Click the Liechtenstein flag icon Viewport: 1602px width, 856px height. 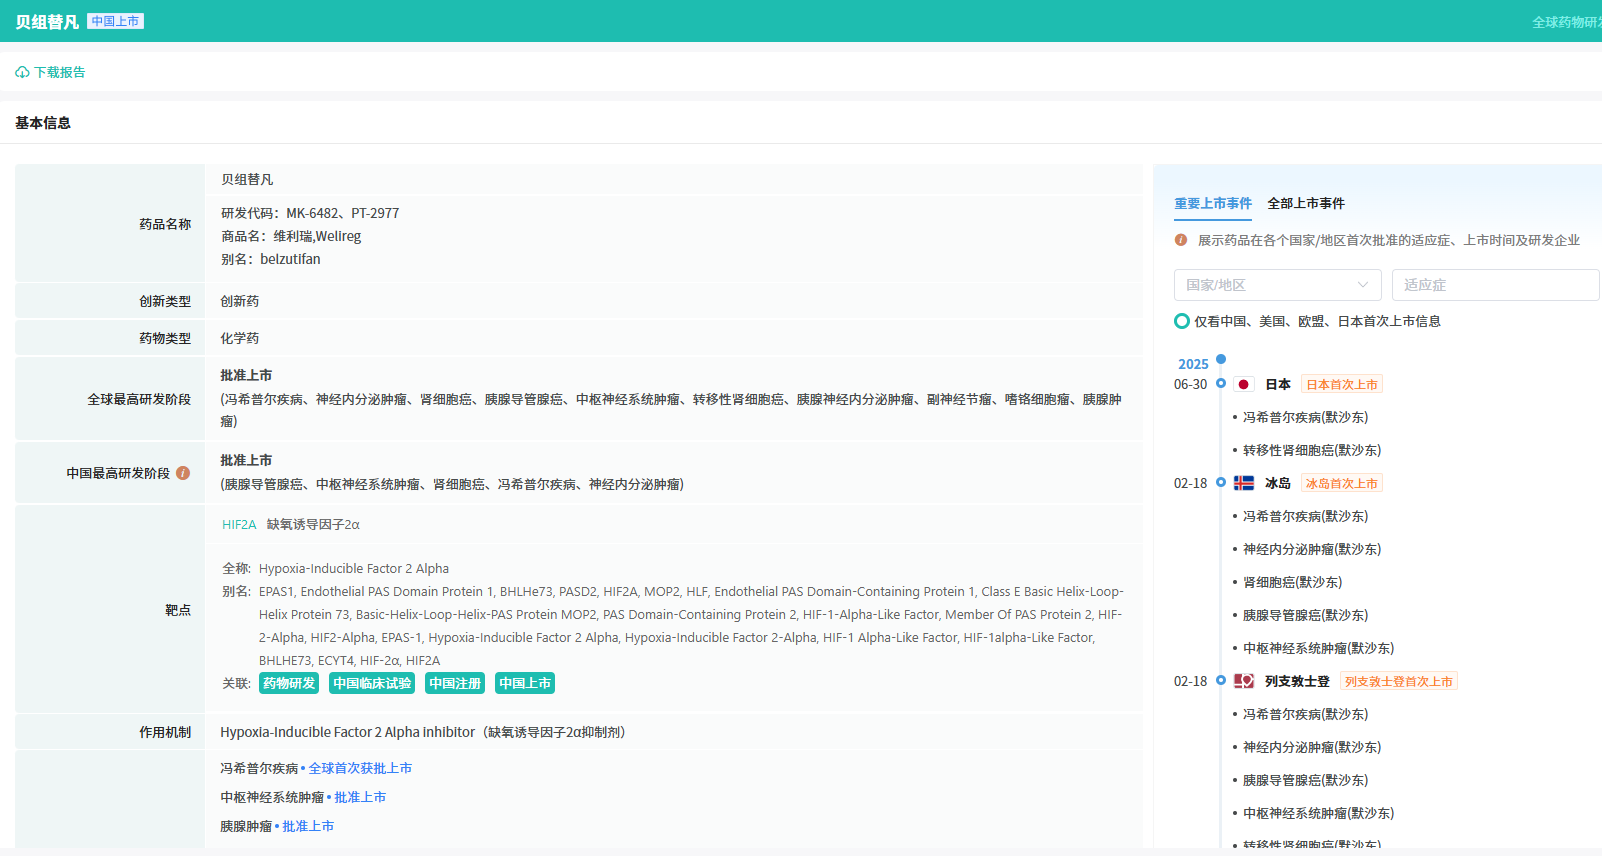tap(1243, 682)
